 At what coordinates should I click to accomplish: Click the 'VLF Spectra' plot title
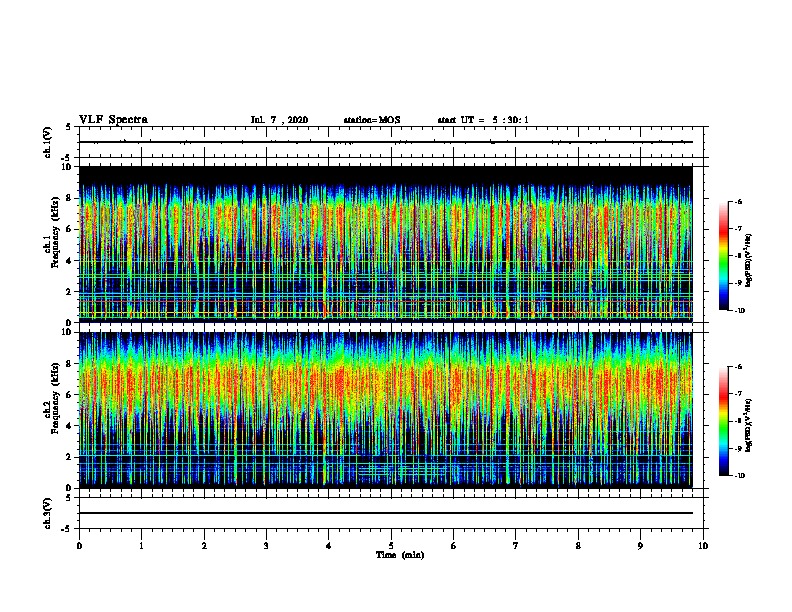pyautogui.click(x=113, y=120)
